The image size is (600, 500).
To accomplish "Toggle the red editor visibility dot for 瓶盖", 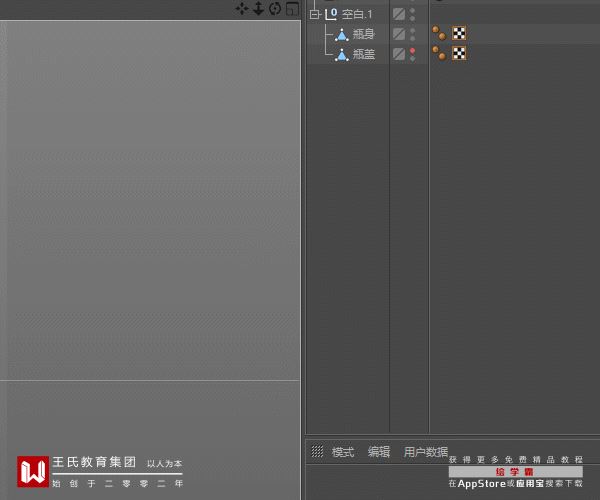I will (412, 50).
